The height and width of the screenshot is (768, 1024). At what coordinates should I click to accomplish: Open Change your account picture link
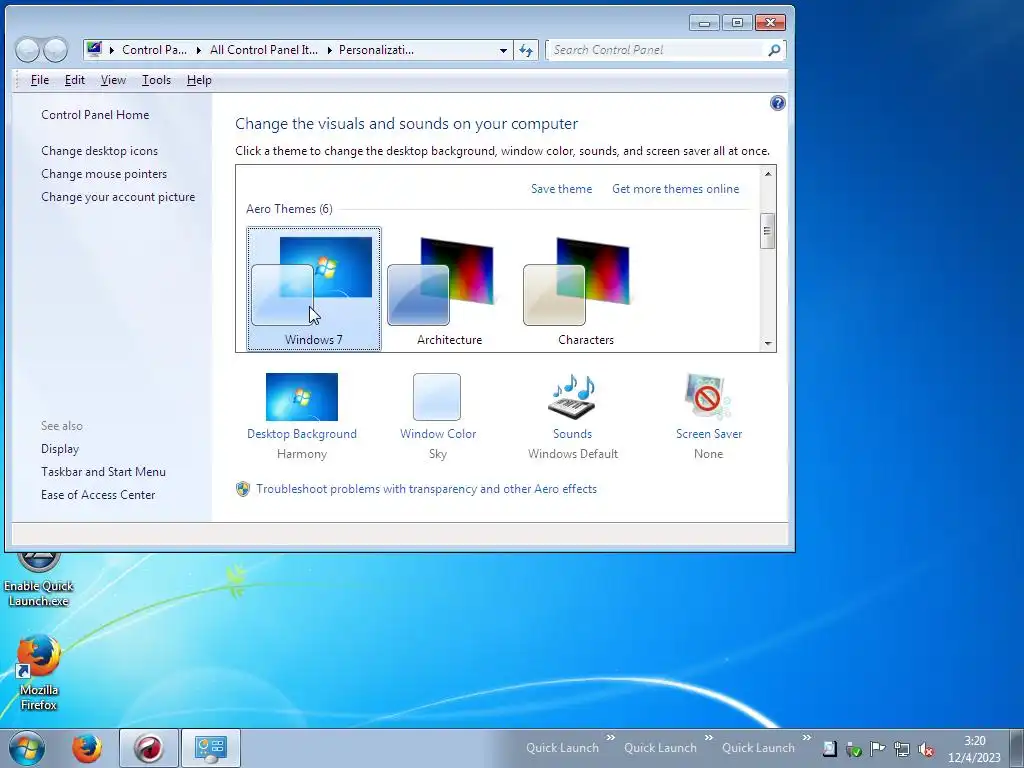(x=118, y=197)
